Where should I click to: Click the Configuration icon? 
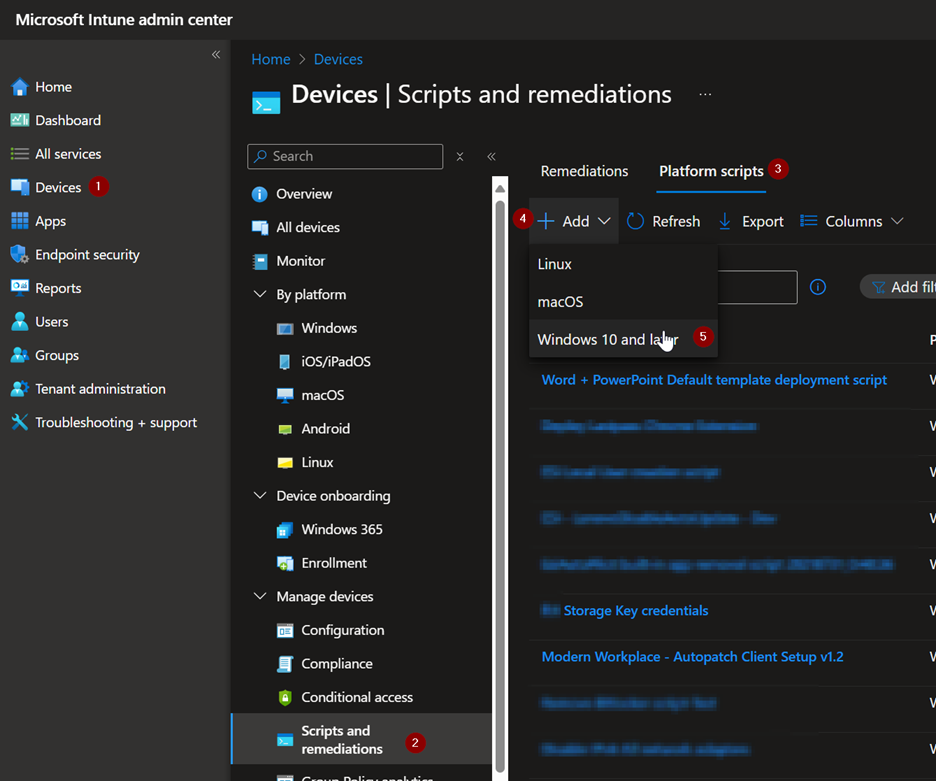285,631
